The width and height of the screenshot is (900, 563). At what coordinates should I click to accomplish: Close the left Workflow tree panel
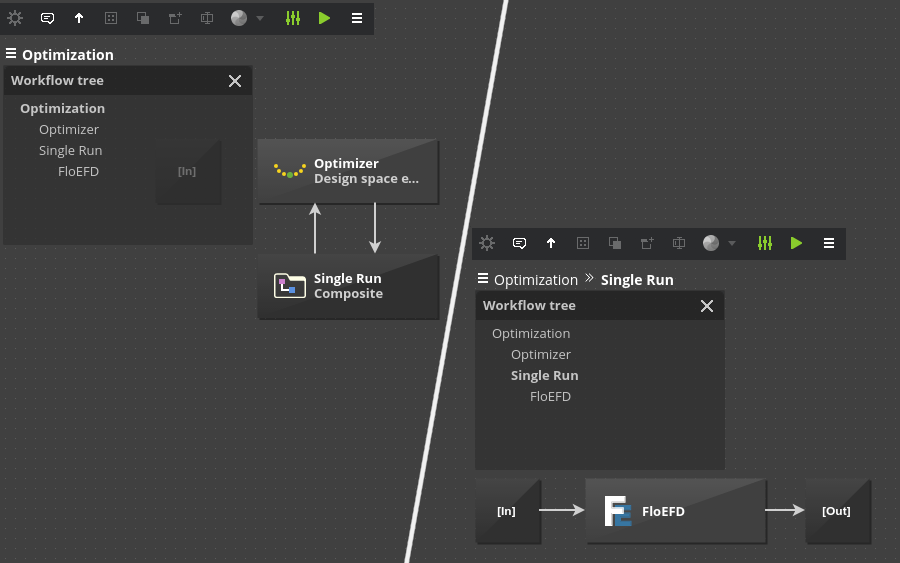235,81
